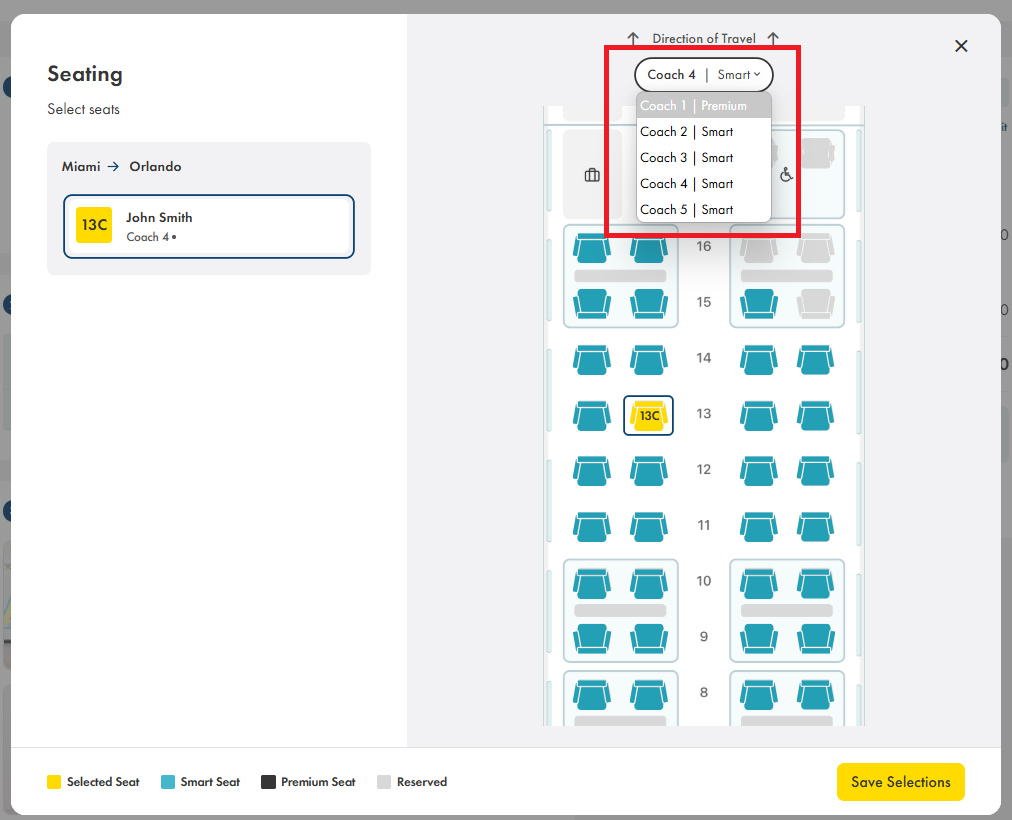The height and width of the screenshot is (820, 1012).
Task: Click the luggage rack icon
Action: point(592,175)
